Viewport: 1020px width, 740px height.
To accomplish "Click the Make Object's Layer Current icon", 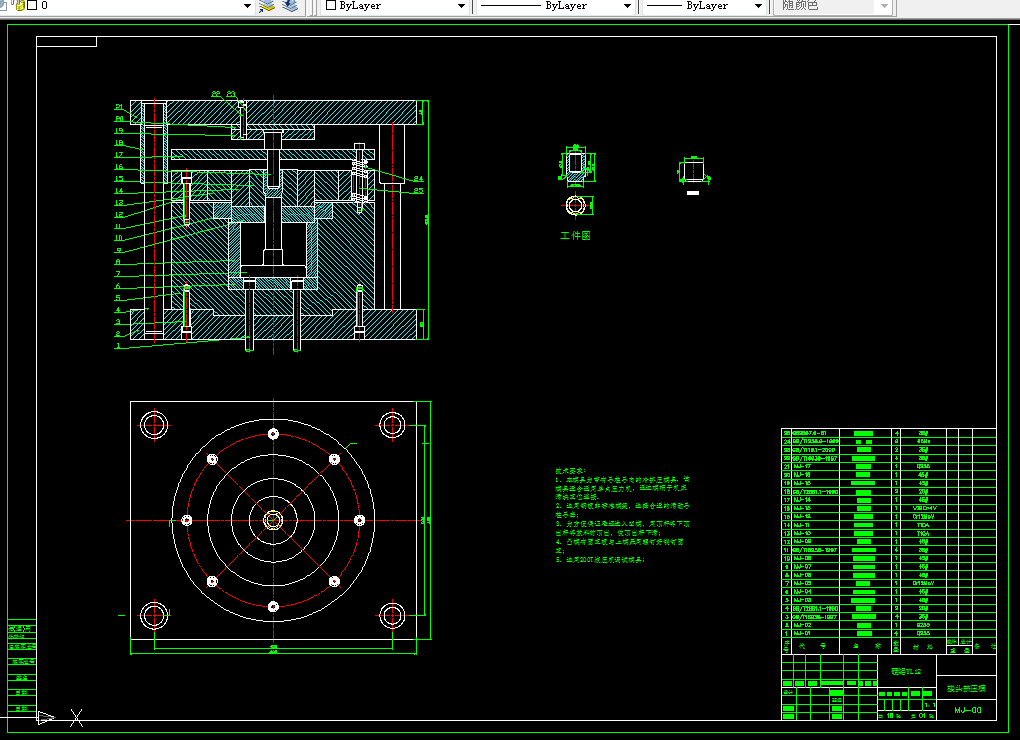I will (x=267, y=6).
